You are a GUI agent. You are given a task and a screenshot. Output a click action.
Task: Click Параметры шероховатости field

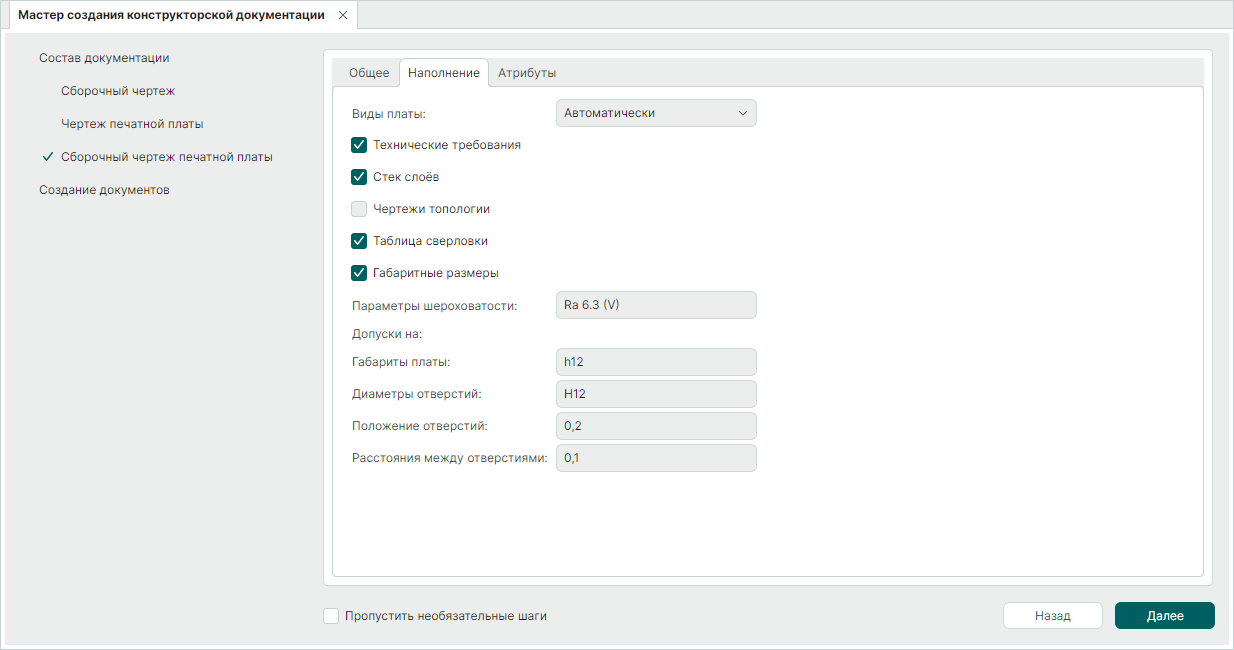[655, 305]
